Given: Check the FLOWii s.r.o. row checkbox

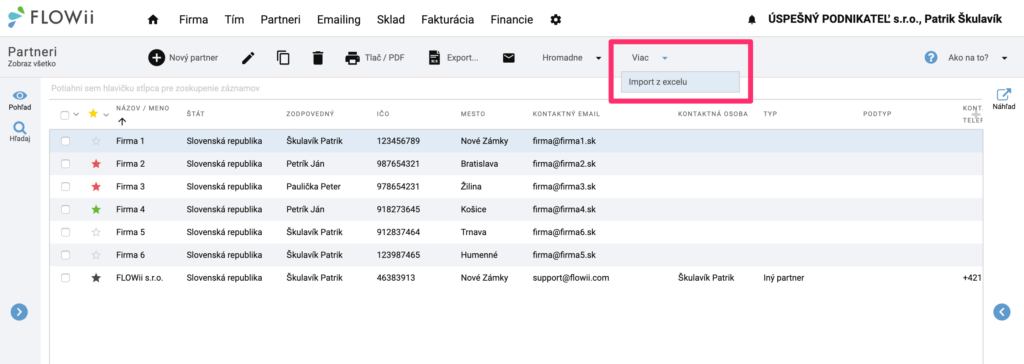Looking at the screenshot, I should (x=65, y=278).
